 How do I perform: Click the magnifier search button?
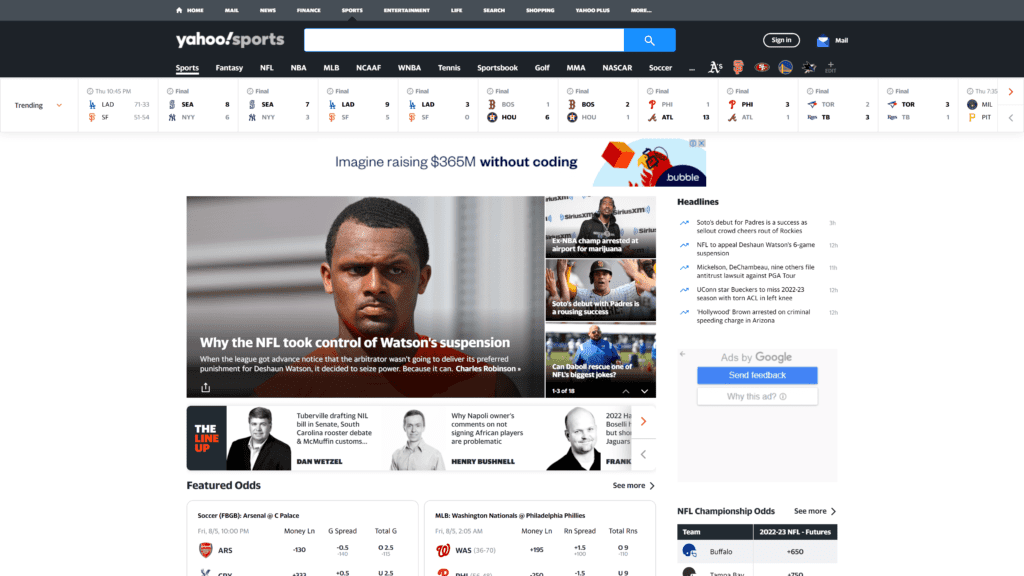coord(649,40)
